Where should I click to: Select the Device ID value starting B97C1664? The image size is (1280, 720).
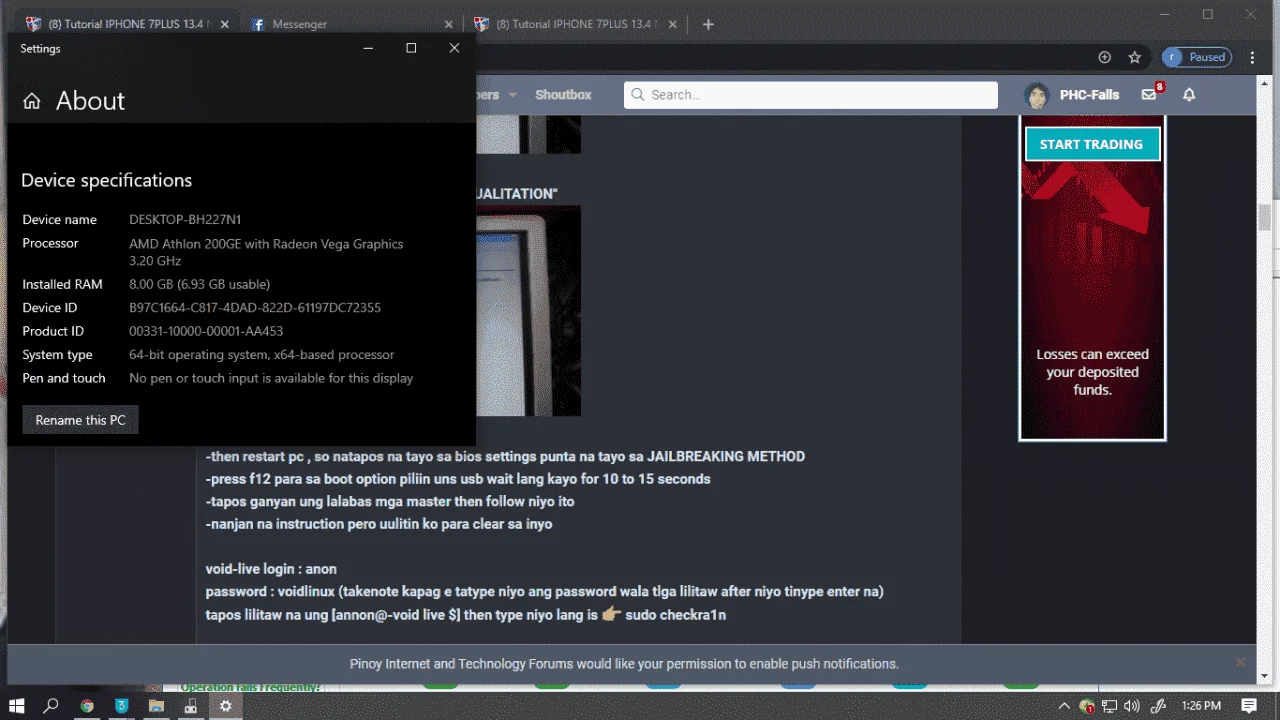255,308
